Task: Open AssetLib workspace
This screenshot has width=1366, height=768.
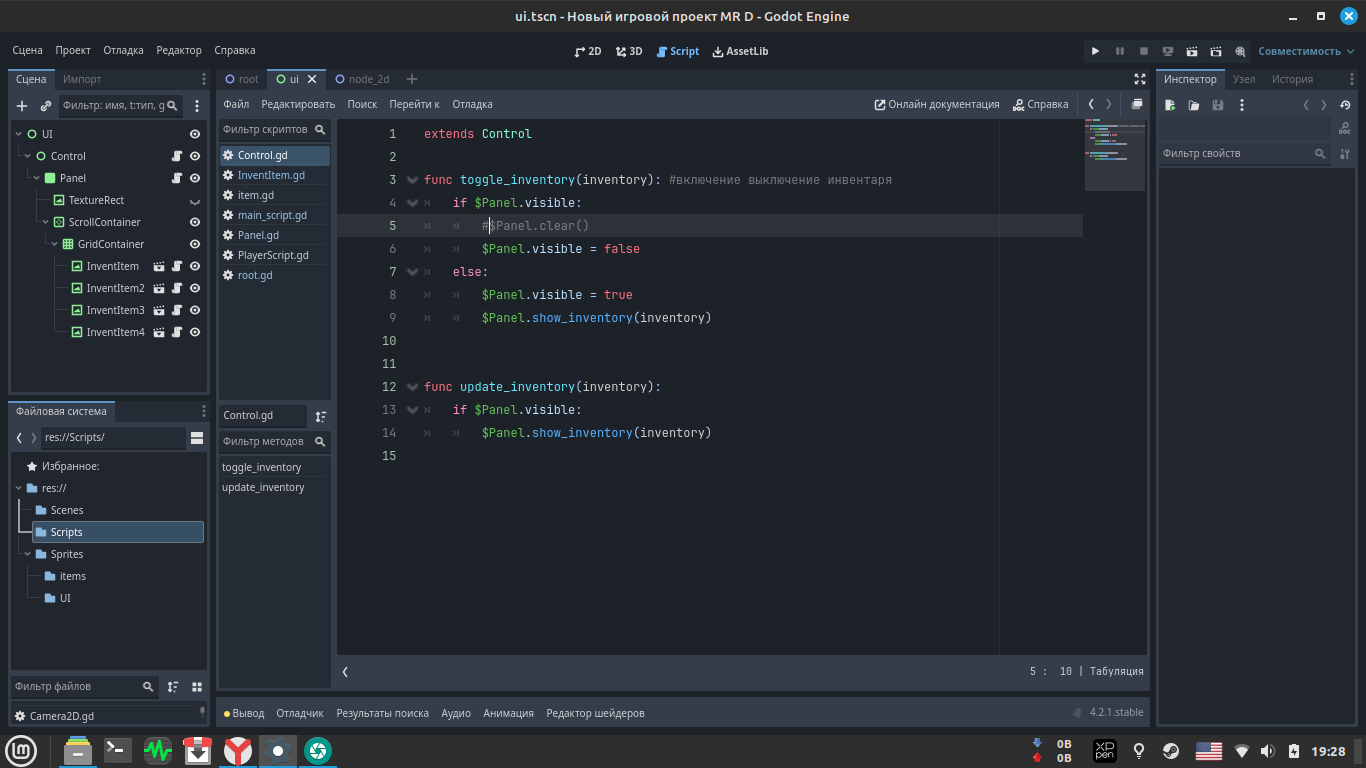Action: coord(740,51)
